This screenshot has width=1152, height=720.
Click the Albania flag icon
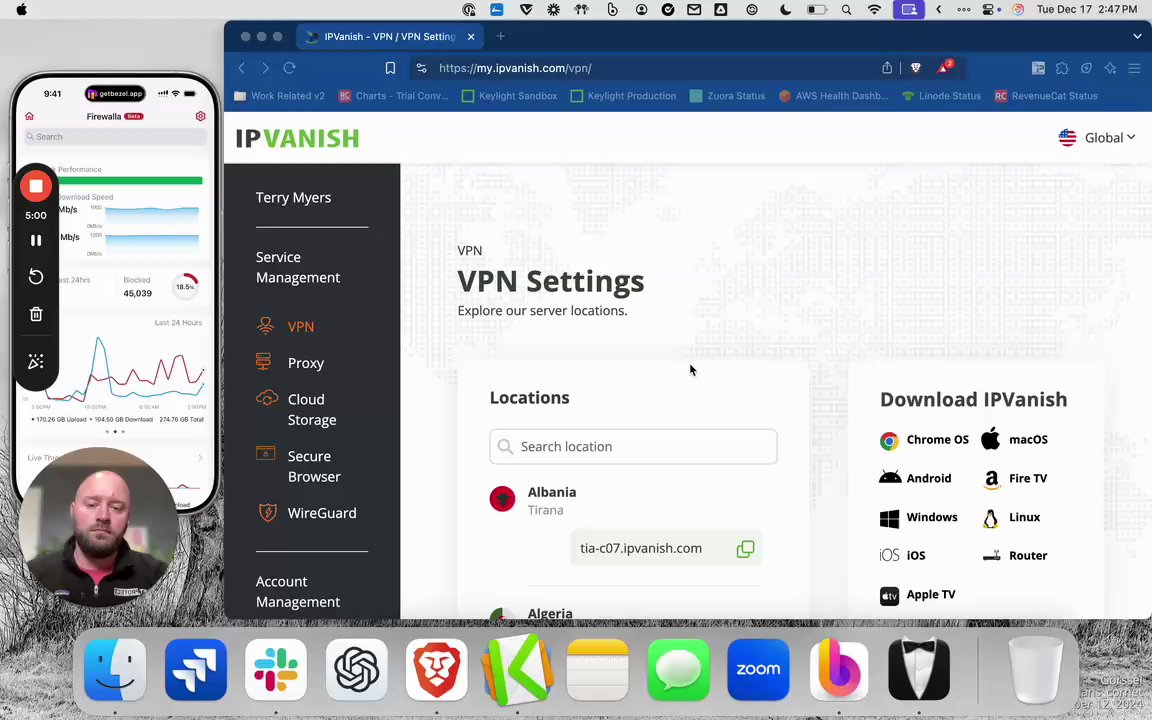pos(503,499)
